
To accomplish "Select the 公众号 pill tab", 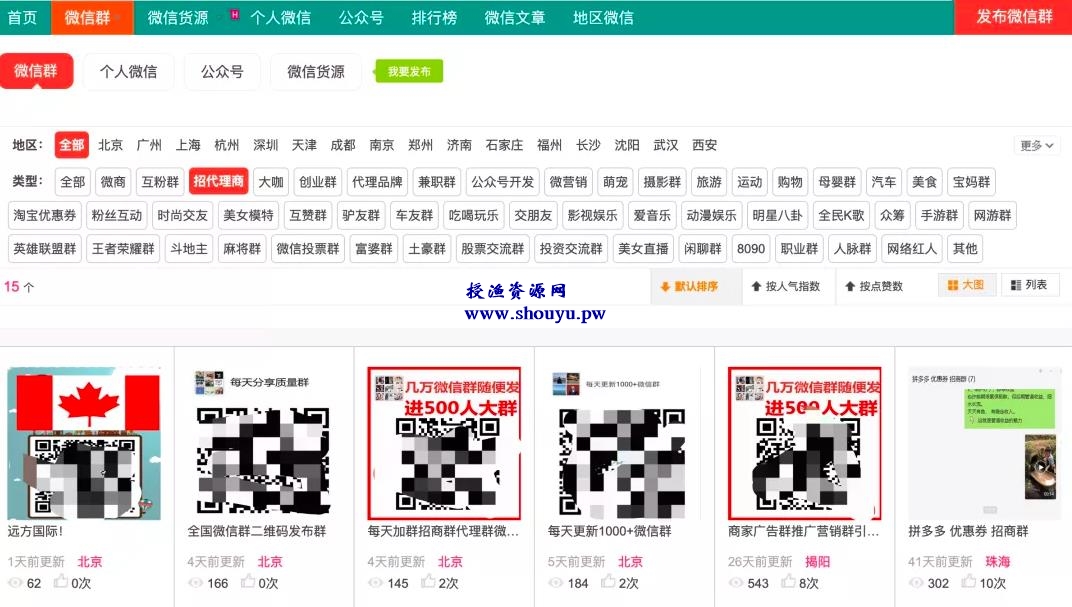I will 222,71.
